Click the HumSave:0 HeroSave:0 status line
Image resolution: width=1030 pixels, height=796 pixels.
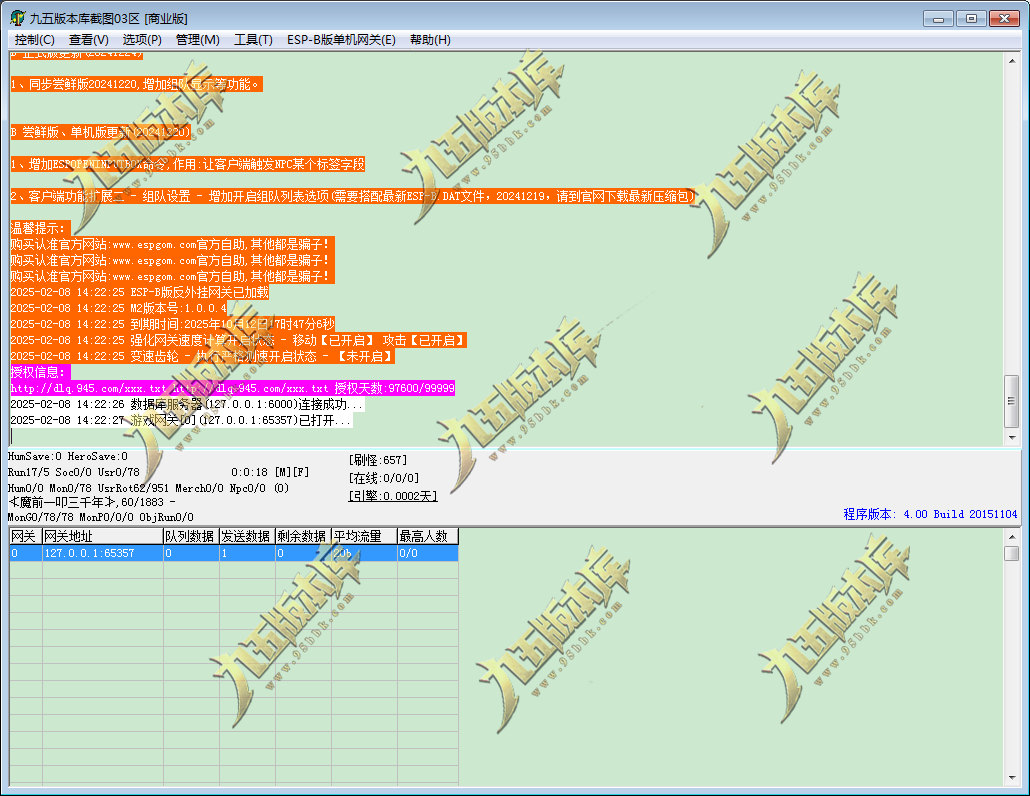68,456
